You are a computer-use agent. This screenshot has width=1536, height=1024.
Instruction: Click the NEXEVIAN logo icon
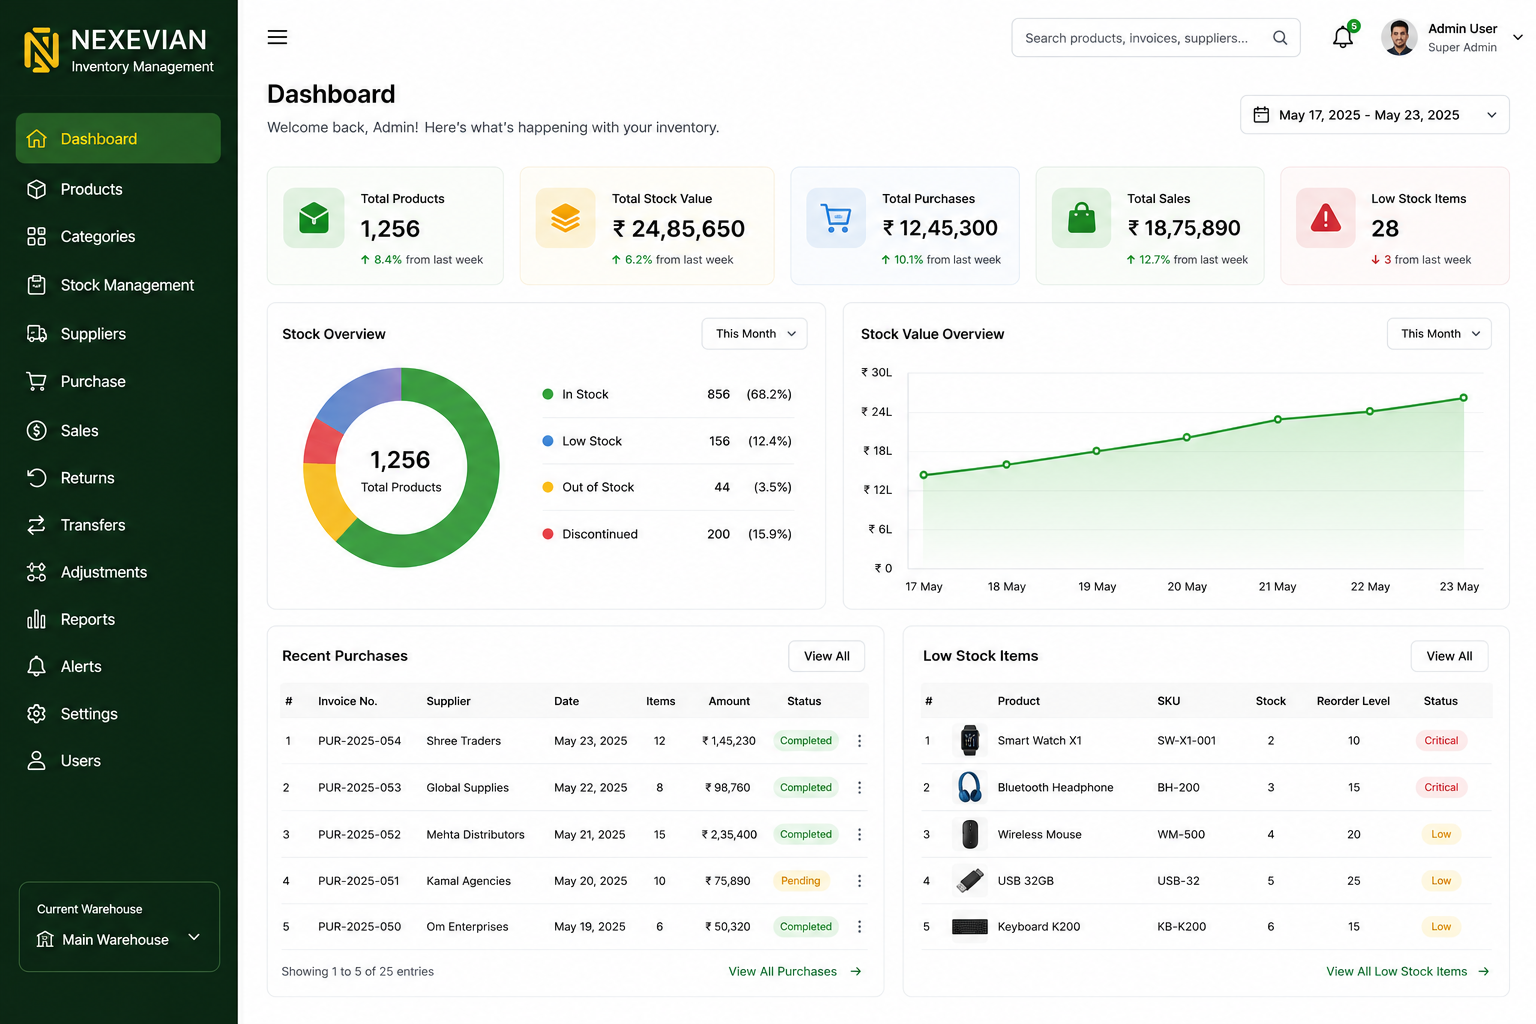coord(41,49)
